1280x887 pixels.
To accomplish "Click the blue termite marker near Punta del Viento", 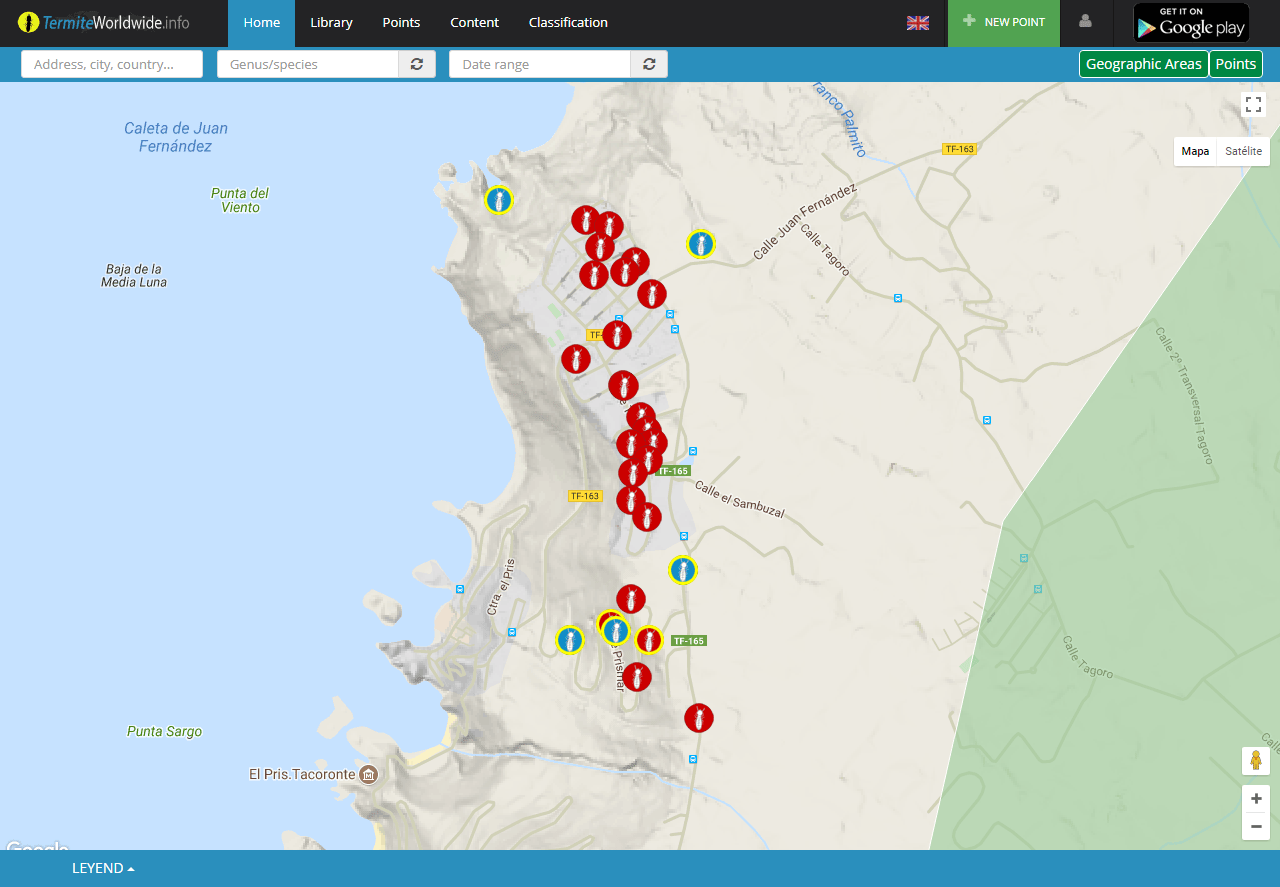I will pos(499,200).
